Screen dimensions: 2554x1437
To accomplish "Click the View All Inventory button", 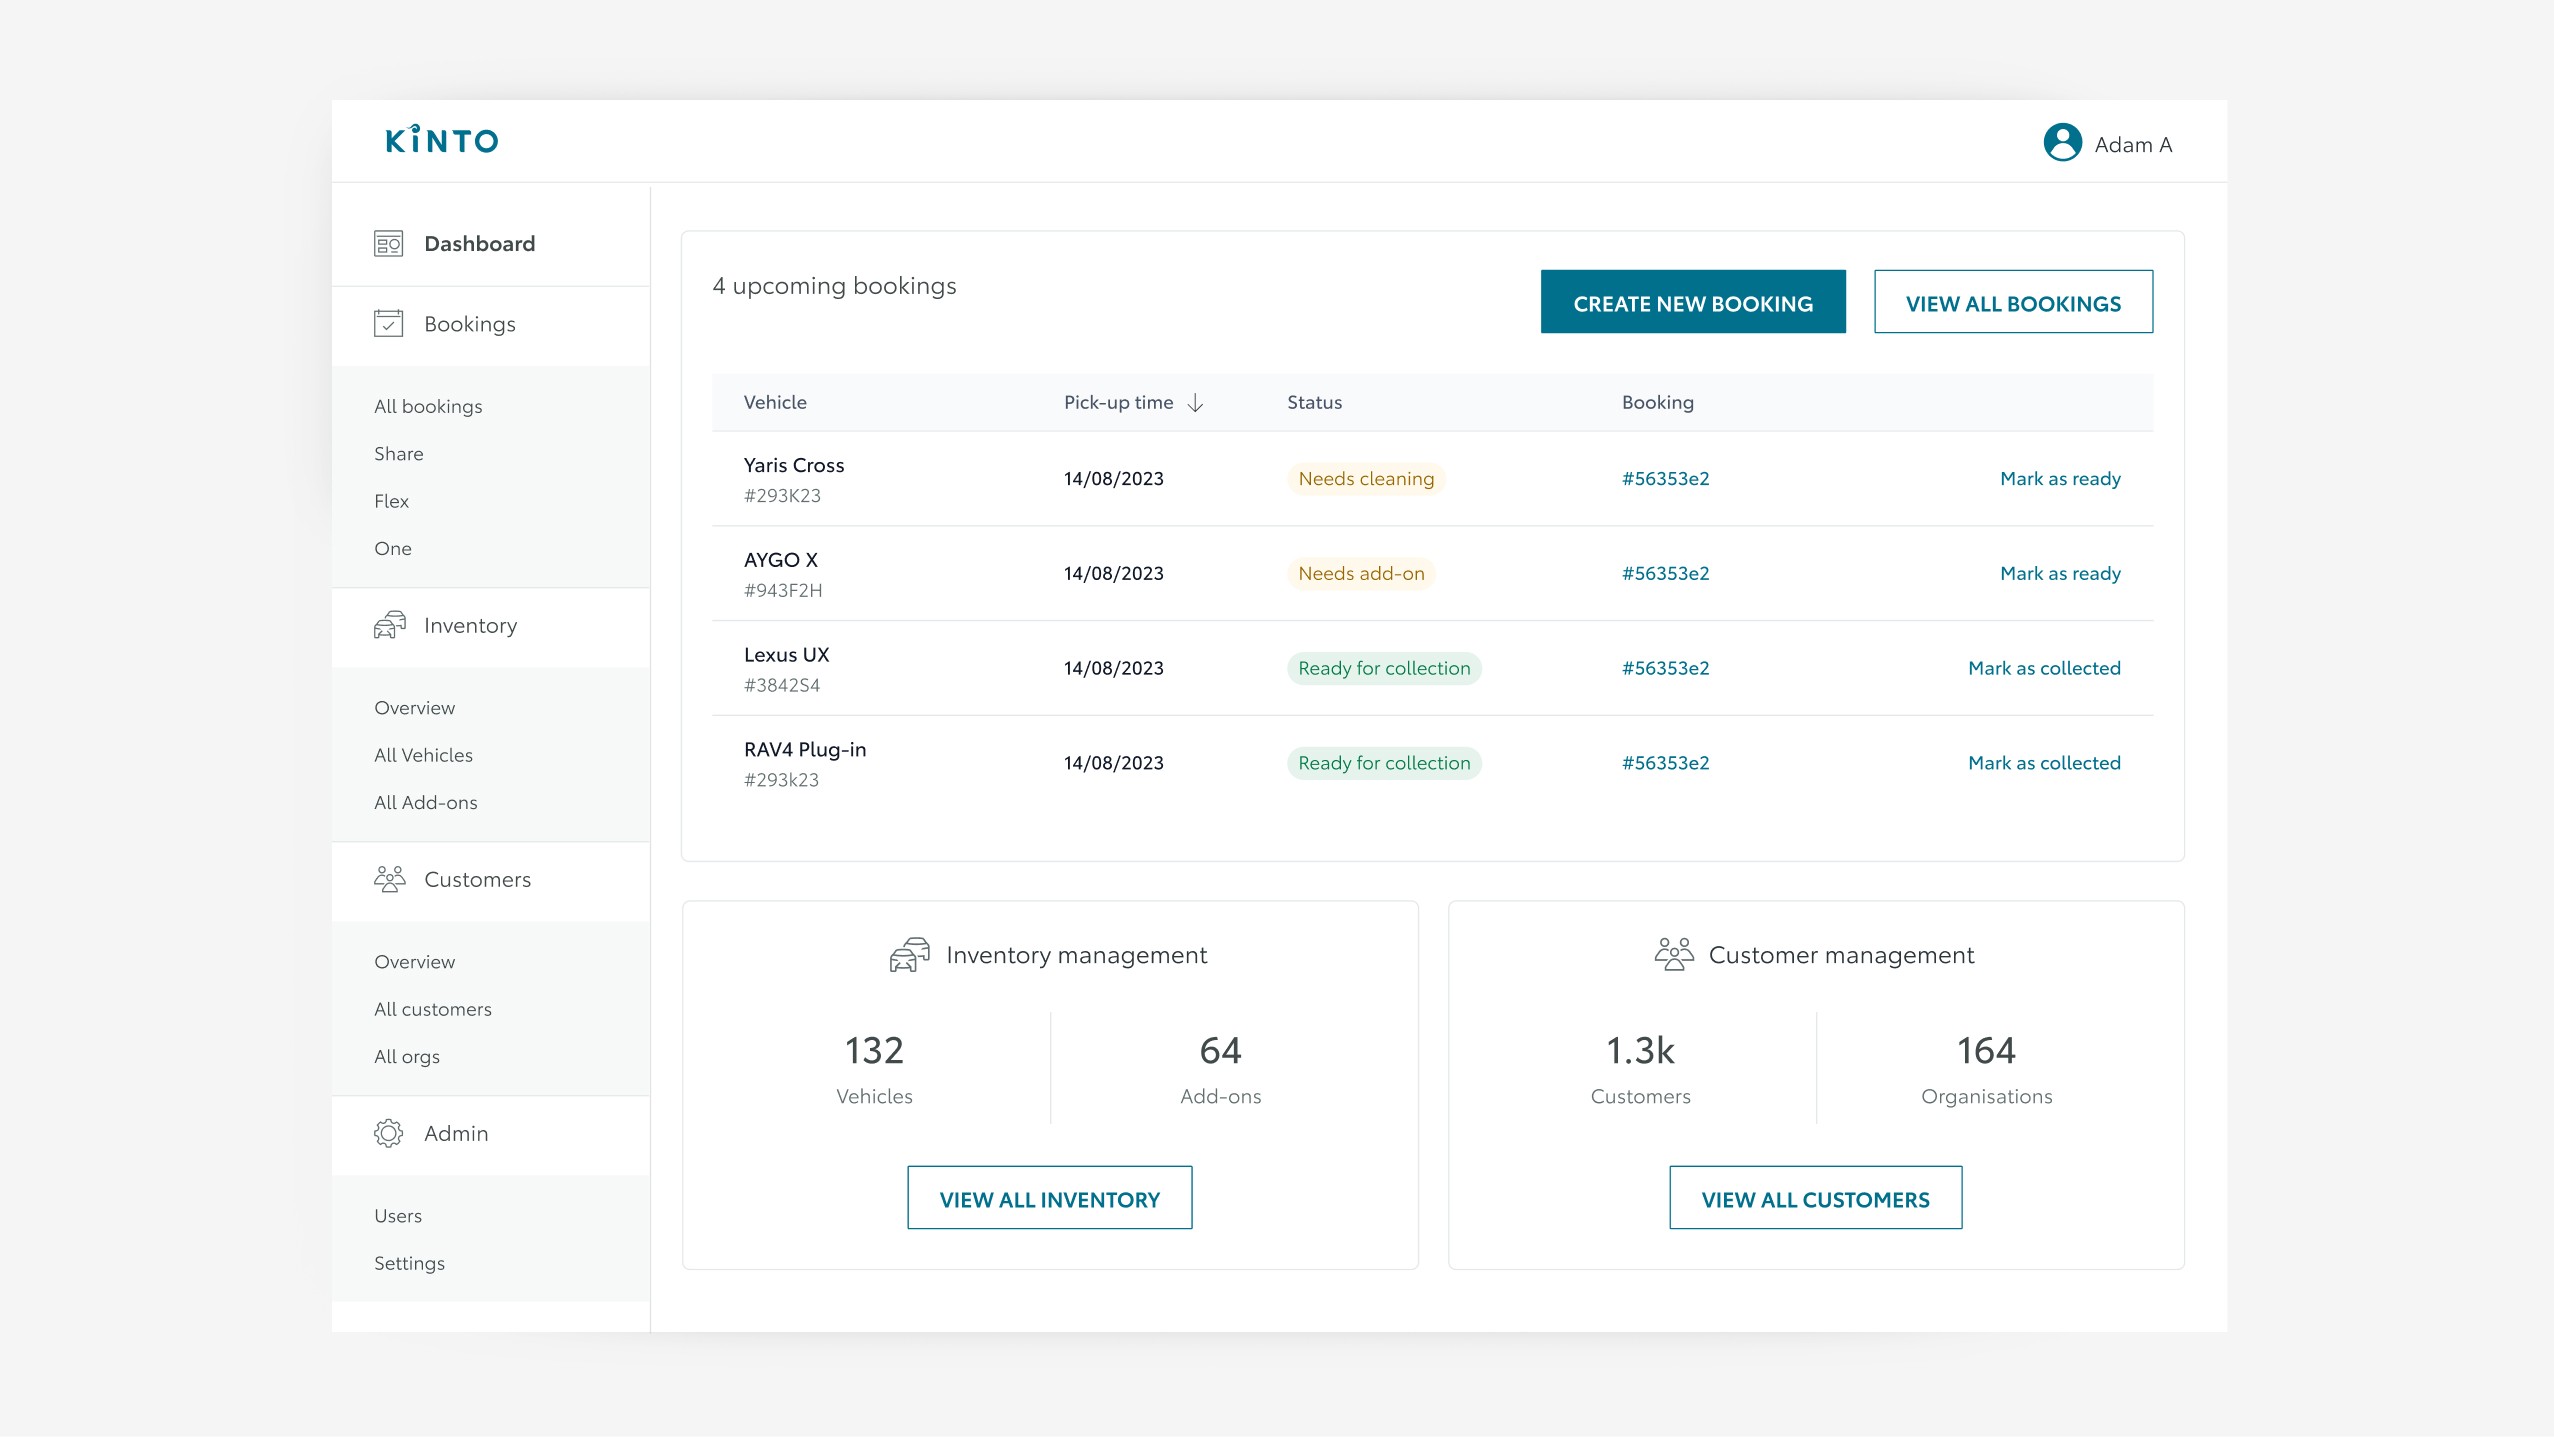I will [x=1049, y=1198].
